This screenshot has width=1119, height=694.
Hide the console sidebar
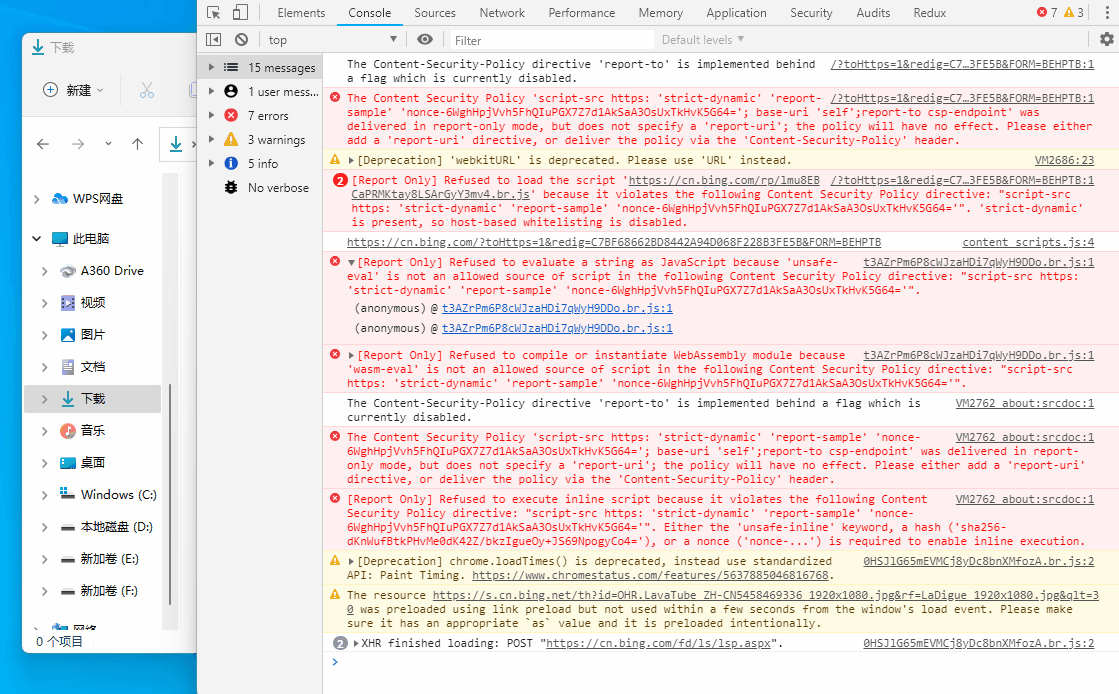[213, 39]
